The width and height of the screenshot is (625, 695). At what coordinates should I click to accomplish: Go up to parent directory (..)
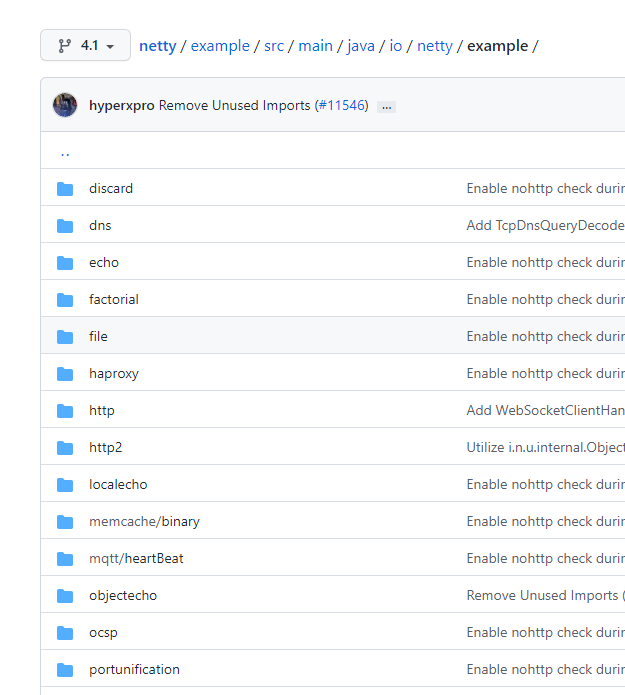coord(65,153)
